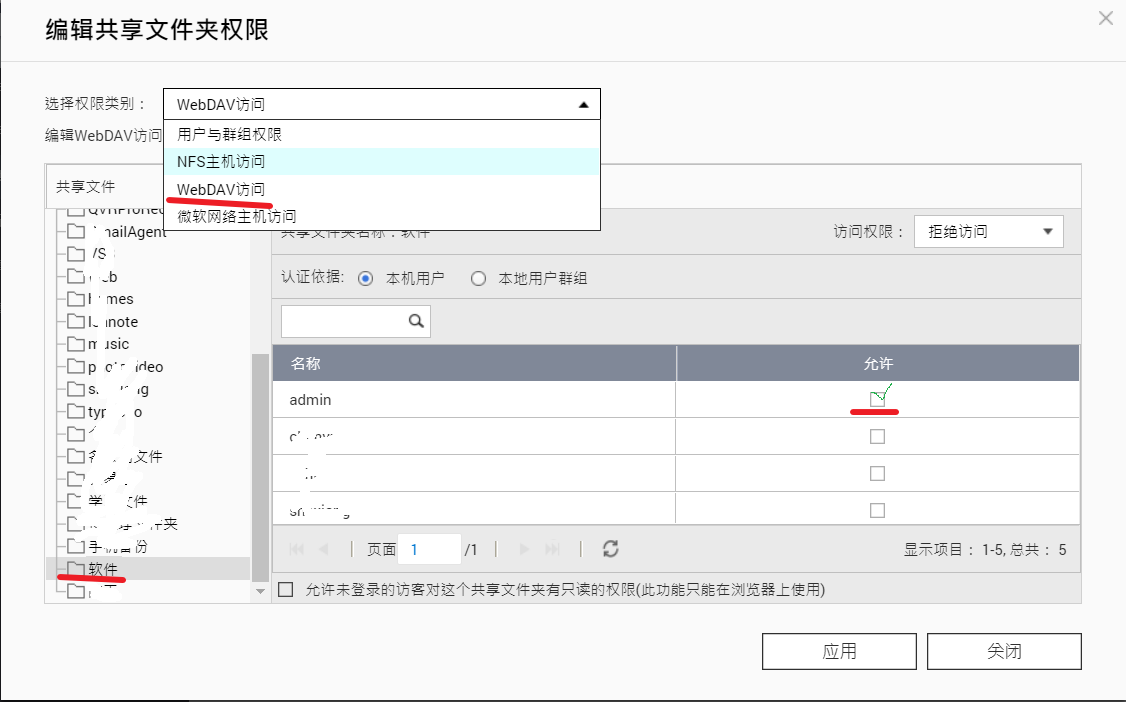This screenshot has height=702, width=1126.
Task: Click the refresh icon below the user list
Action: pyautogui.click(x=609, y=548)
